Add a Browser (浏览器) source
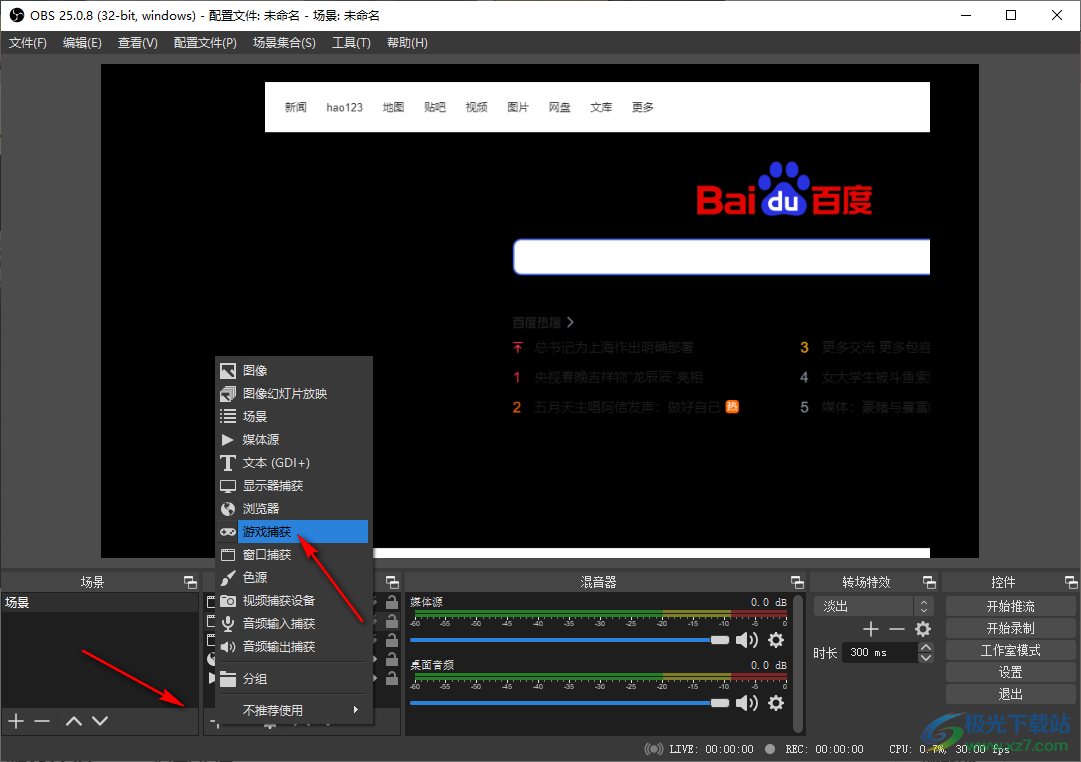 click(294, 508)
